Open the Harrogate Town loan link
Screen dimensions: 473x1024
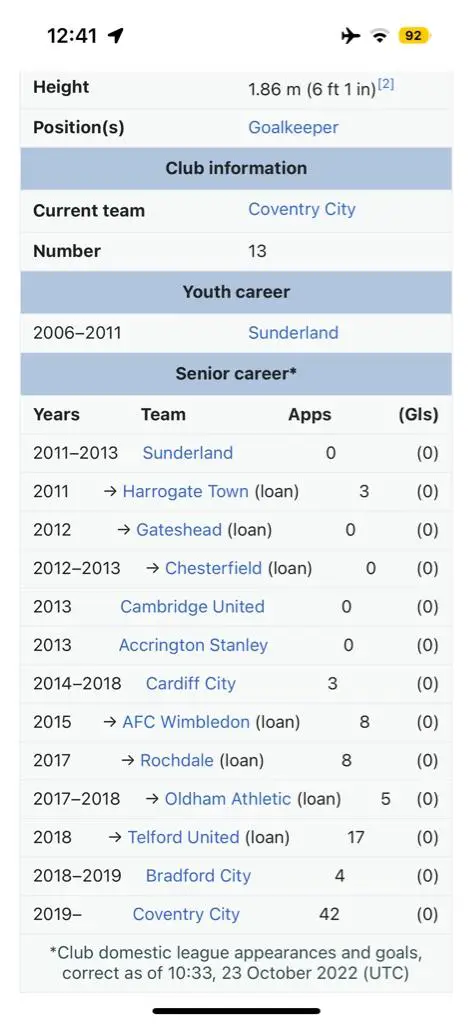(x=186, y=492)
